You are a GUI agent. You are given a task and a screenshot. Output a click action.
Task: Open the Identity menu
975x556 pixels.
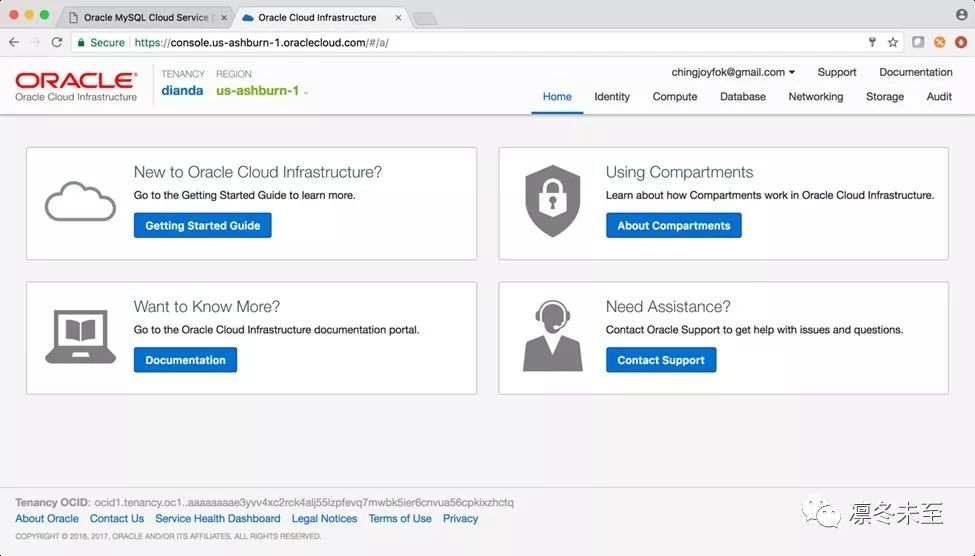pyautogui.click(x=612, y=96)
